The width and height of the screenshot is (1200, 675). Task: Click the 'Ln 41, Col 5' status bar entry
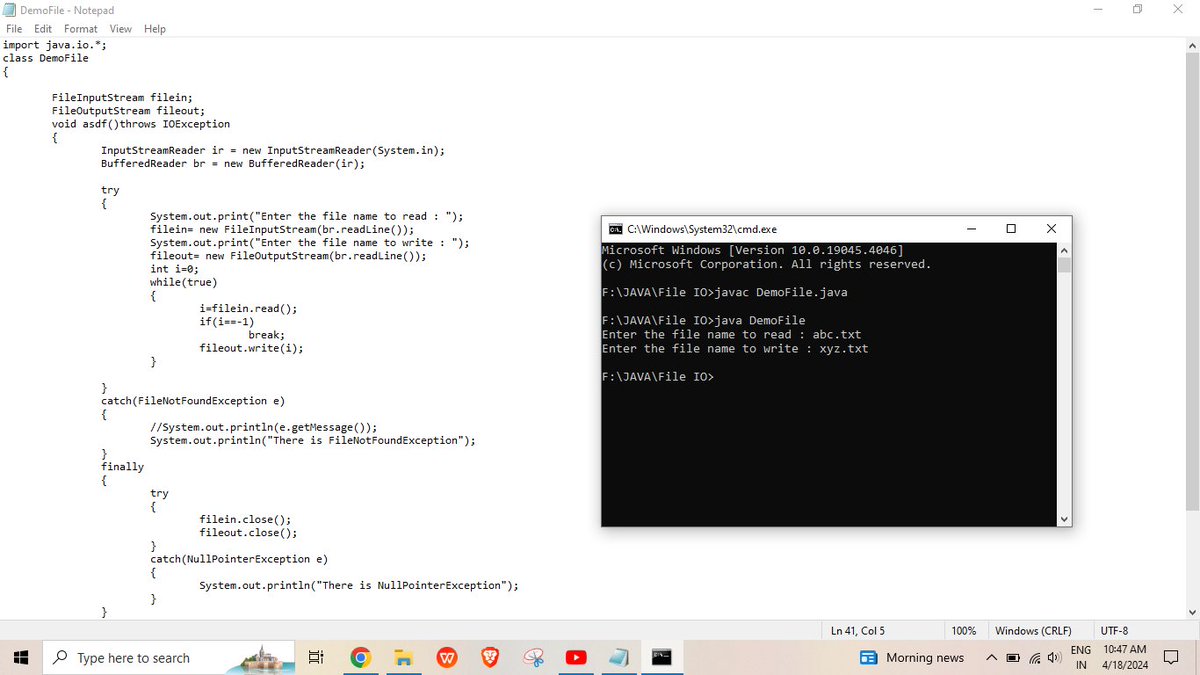(x=858, y=631)
